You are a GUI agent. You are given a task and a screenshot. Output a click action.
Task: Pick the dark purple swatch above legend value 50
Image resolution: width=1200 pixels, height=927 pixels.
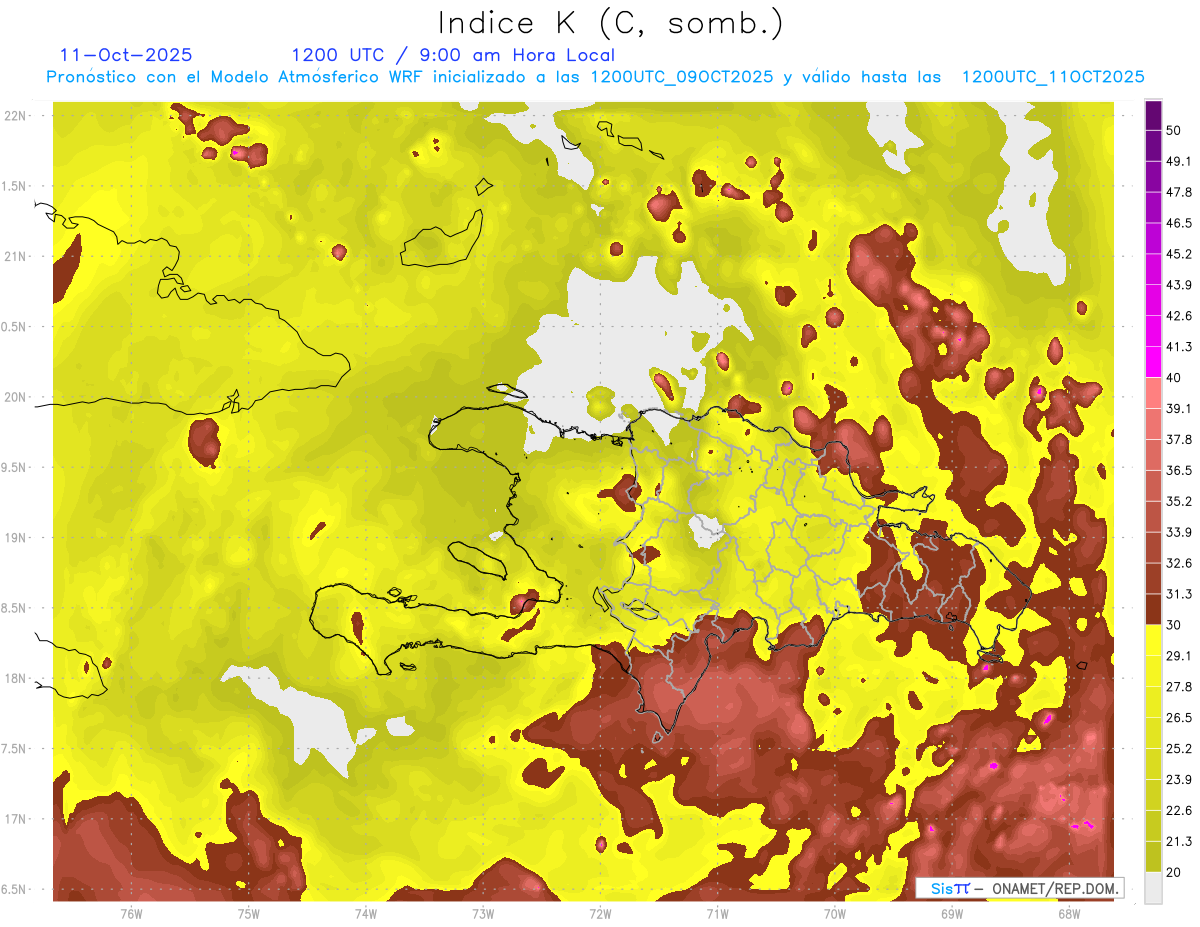click(x=1153, y=116)
